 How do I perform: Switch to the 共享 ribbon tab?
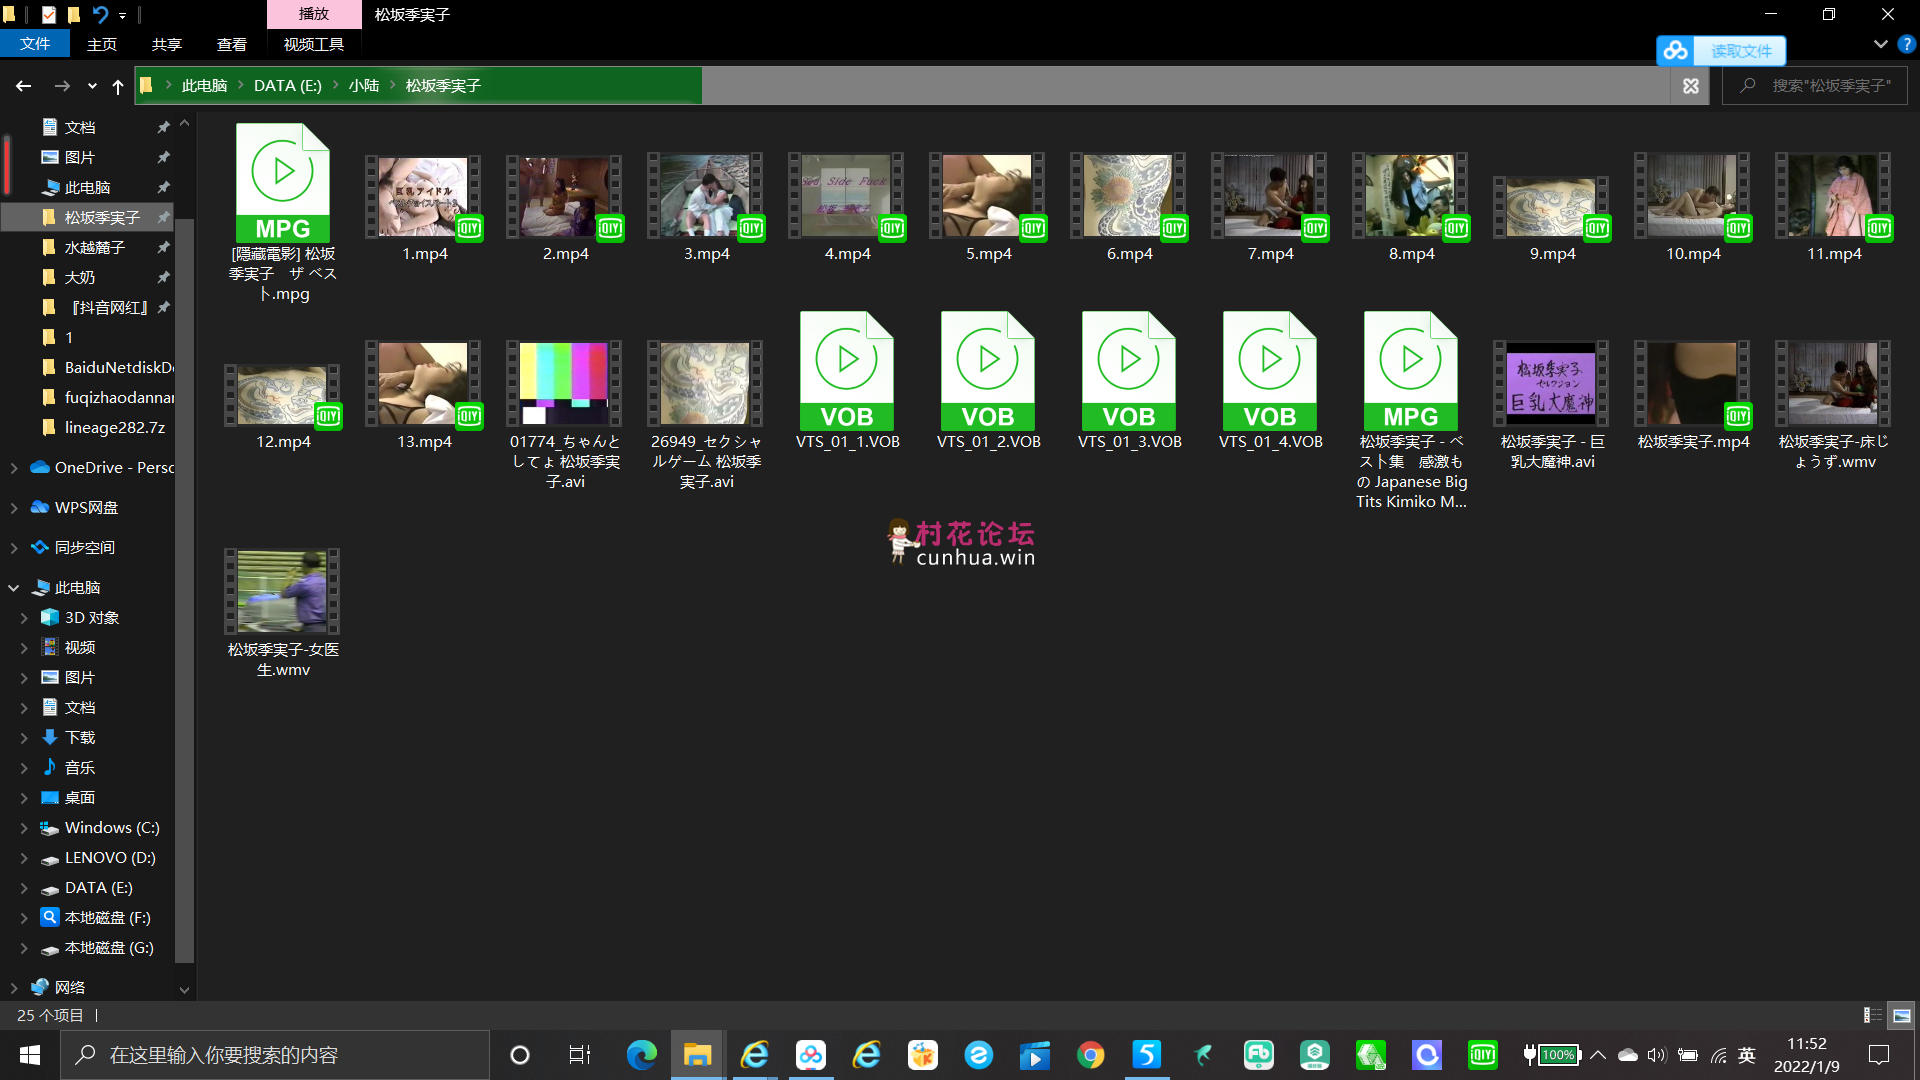[x=166, y=44]
